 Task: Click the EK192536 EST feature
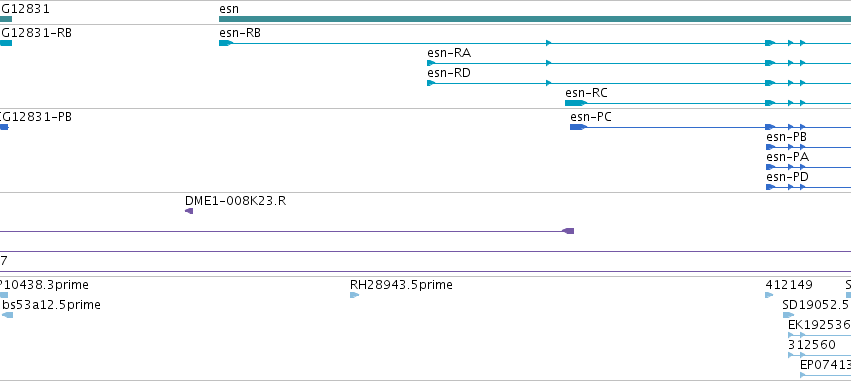coord(820,335)
